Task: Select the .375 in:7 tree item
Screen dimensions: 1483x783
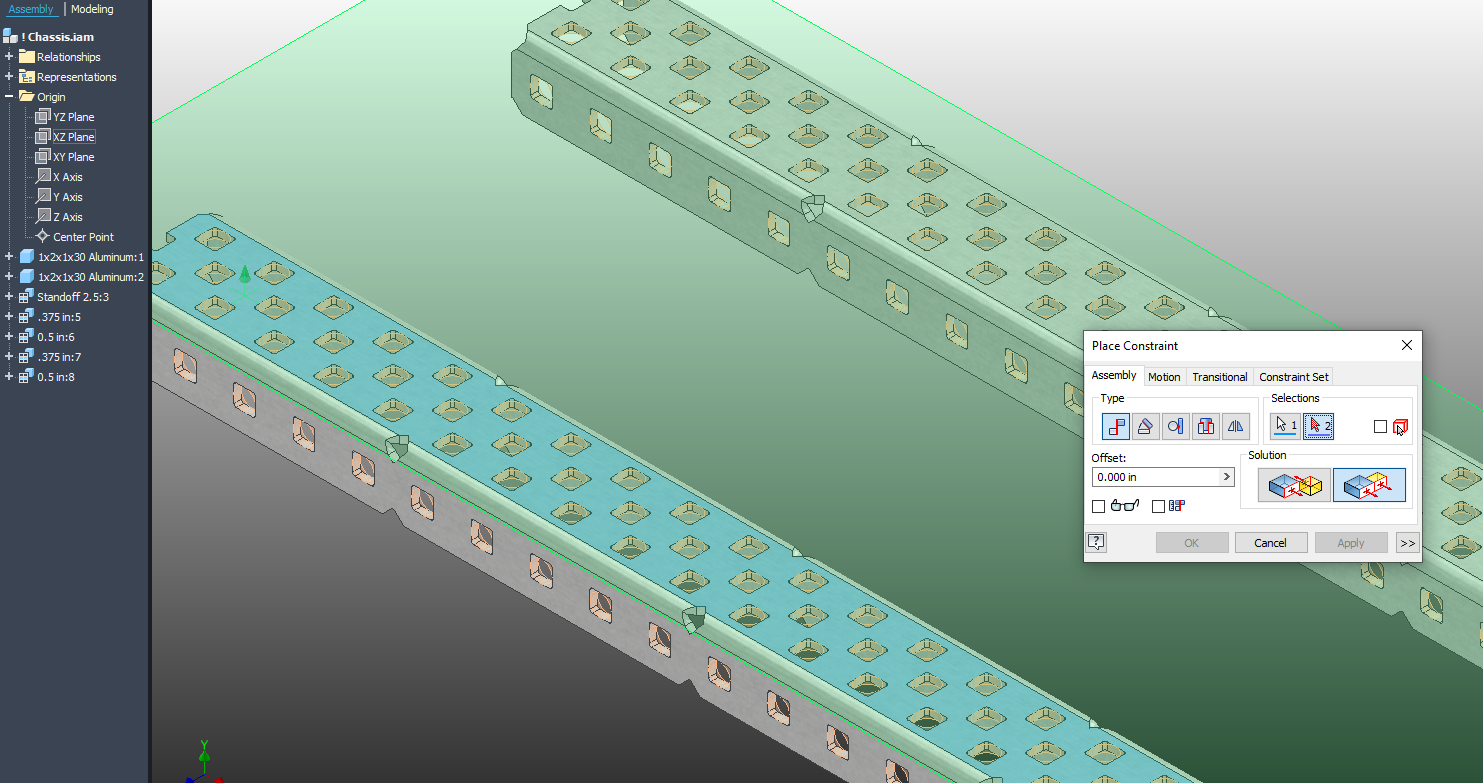Action: coord(59,357)
